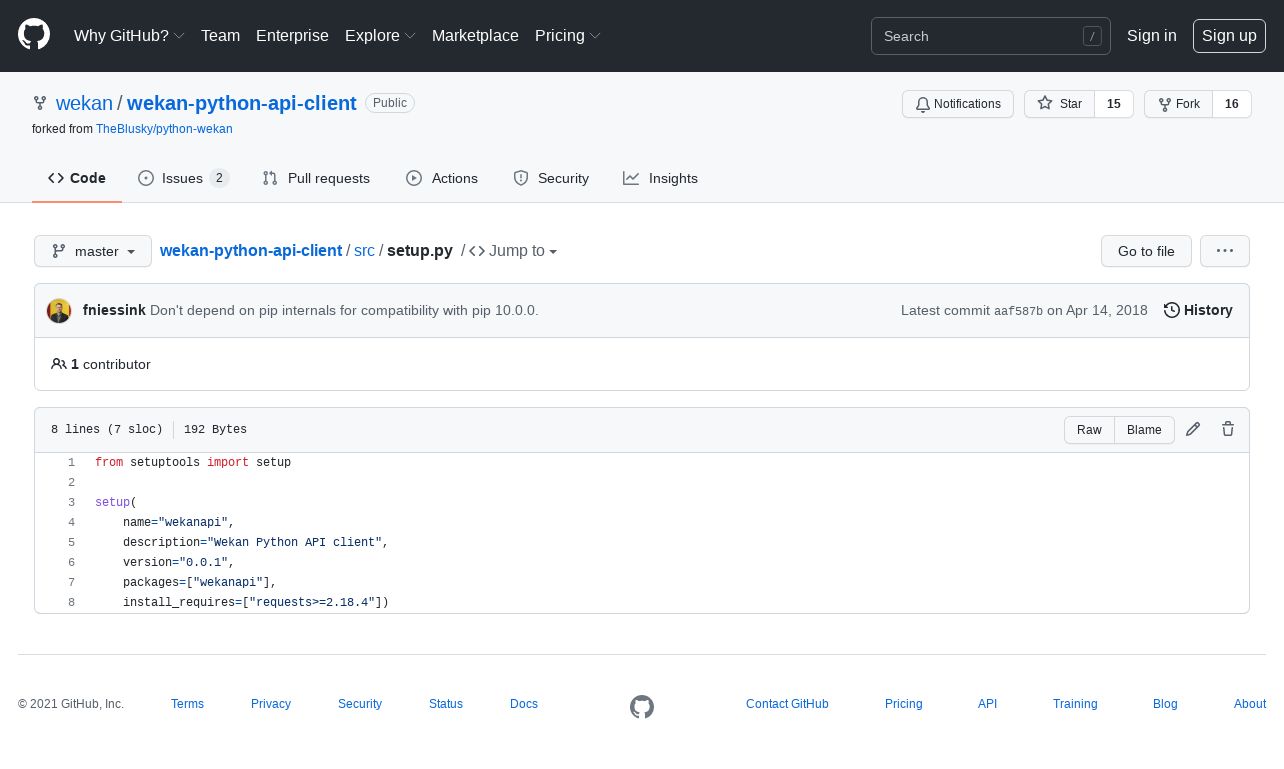Click the "wekanapi" name string on line 4
Viewport: 1284px width, 769px height.
point(193,522)
